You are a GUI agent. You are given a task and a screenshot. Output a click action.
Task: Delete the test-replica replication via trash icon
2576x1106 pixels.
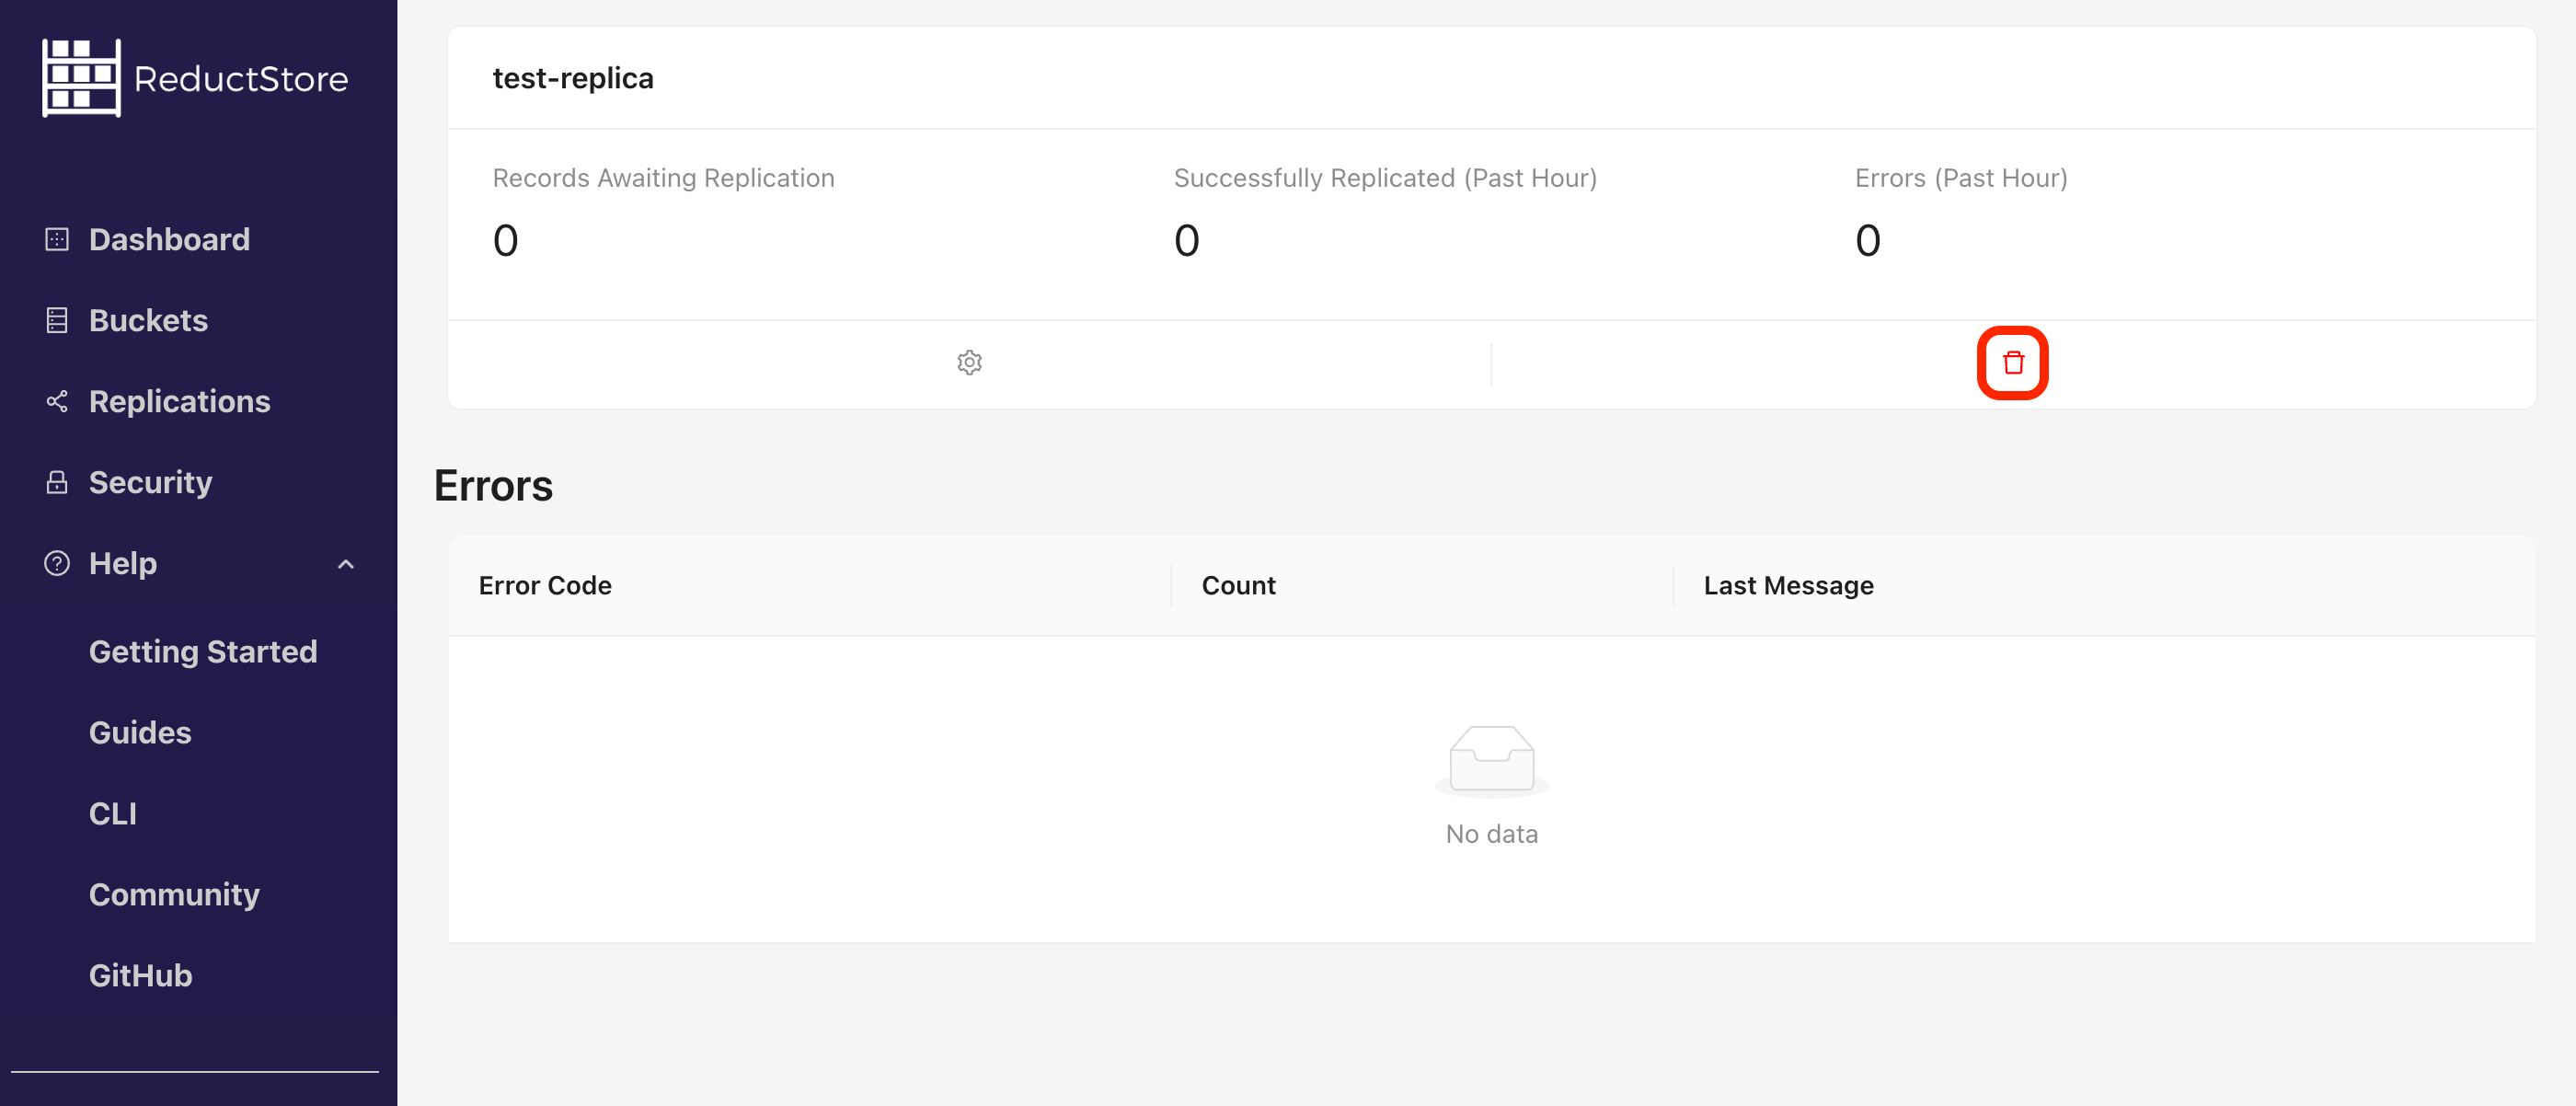tap(2013, 363)
